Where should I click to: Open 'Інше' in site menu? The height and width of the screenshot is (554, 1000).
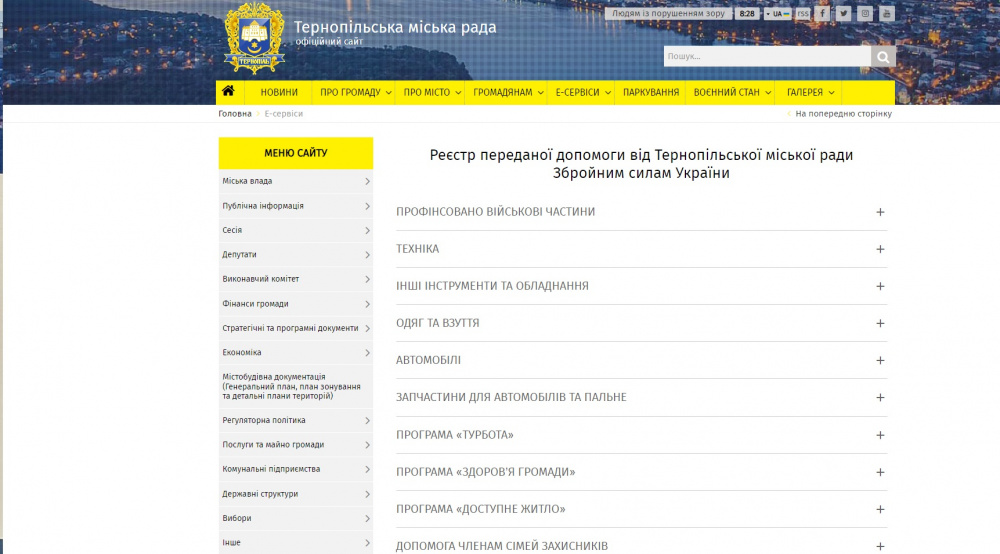[x=296, y=543]
